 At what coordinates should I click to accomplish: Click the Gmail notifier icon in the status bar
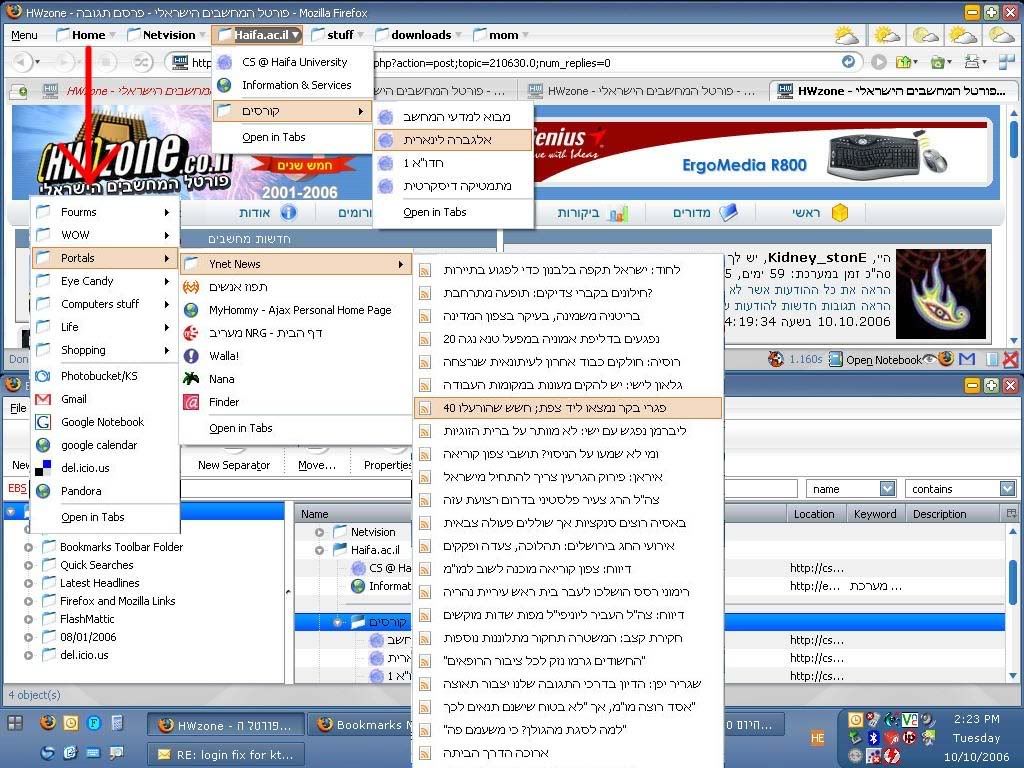(967, 359)
